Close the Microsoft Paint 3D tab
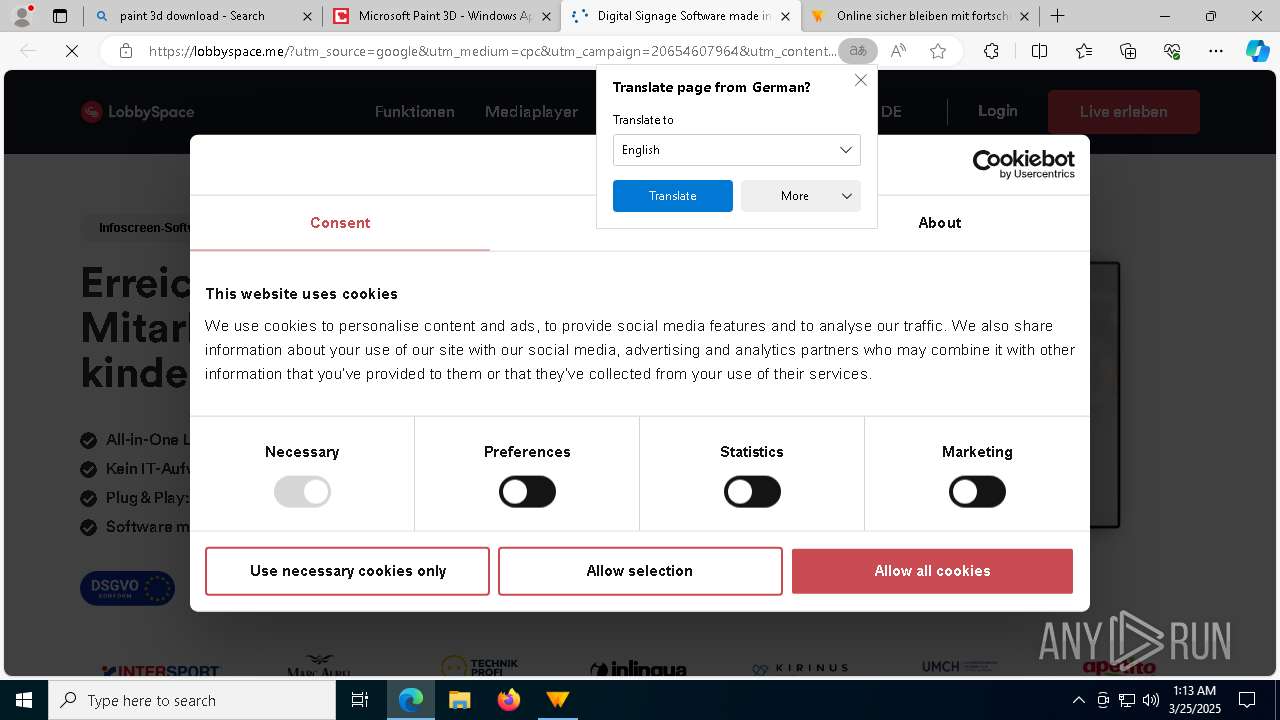The width and height of the screenshot is (1280, 720). [546, 16]
